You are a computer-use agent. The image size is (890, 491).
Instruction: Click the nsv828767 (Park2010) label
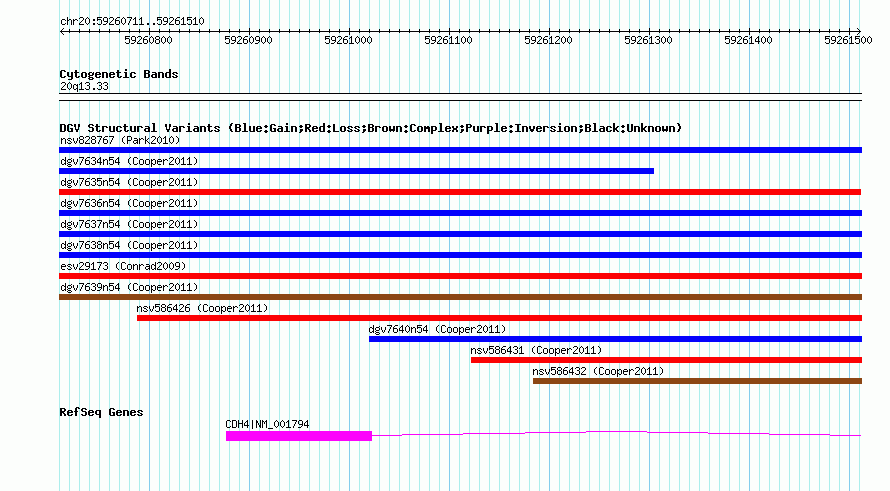pyautogui.click(x=120, y=140)
